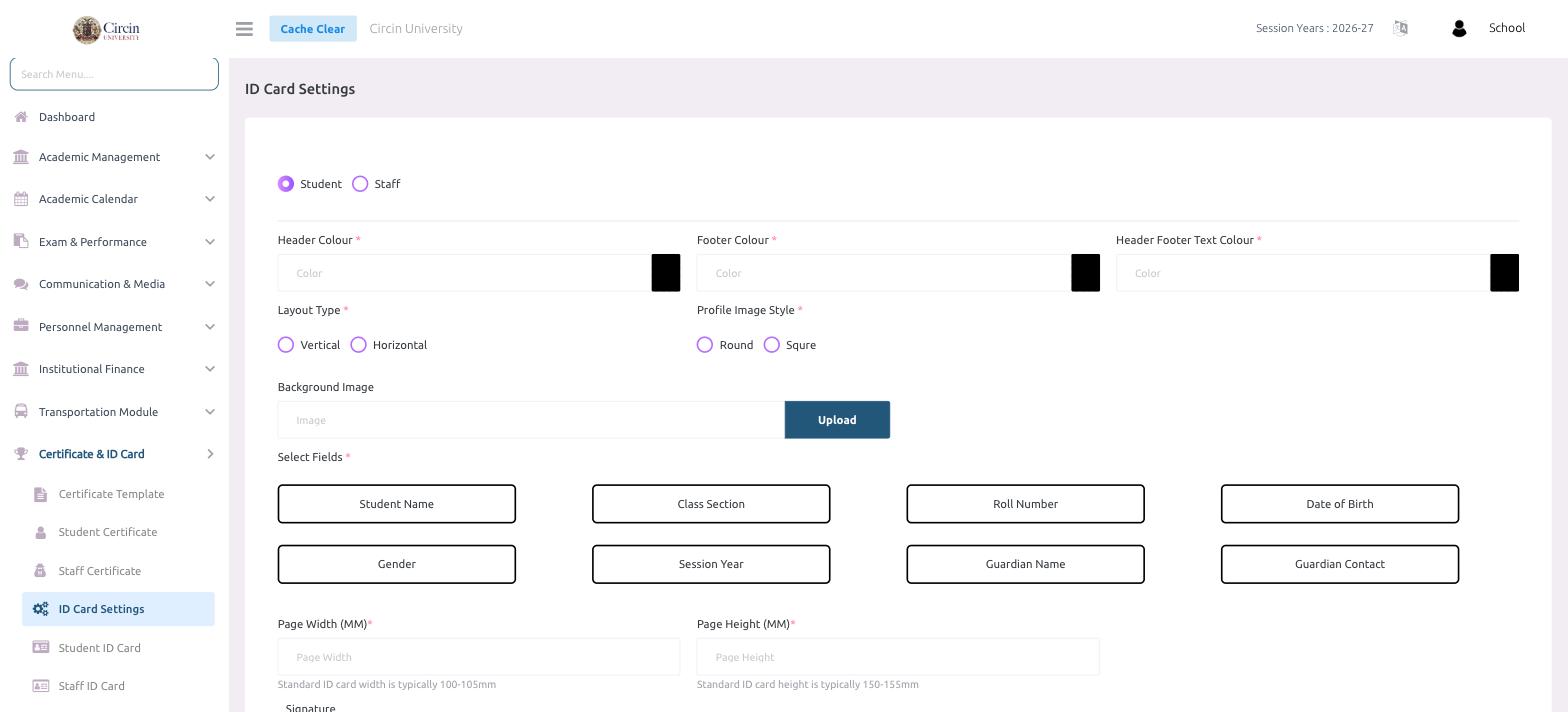Pick Header Footer Text Colour swatch
This screenshot has width=1568, height=712.
(1504, 273)
